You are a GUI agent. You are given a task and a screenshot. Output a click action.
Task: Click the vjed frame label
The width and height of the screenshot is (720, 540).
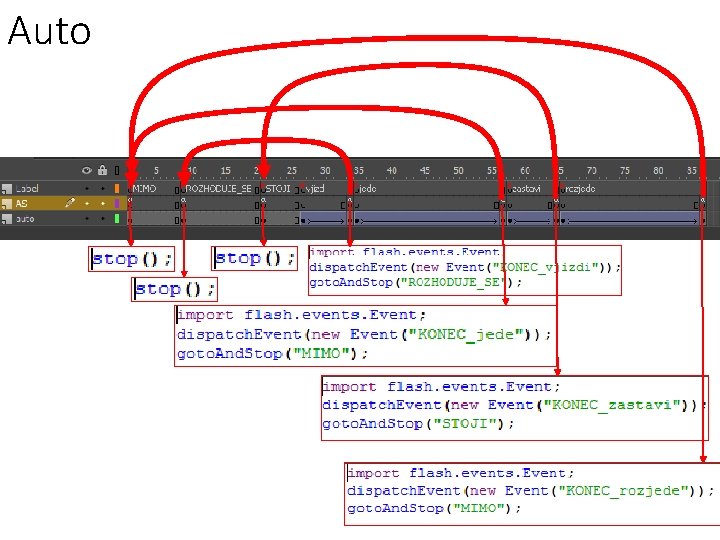click(314, 189)
